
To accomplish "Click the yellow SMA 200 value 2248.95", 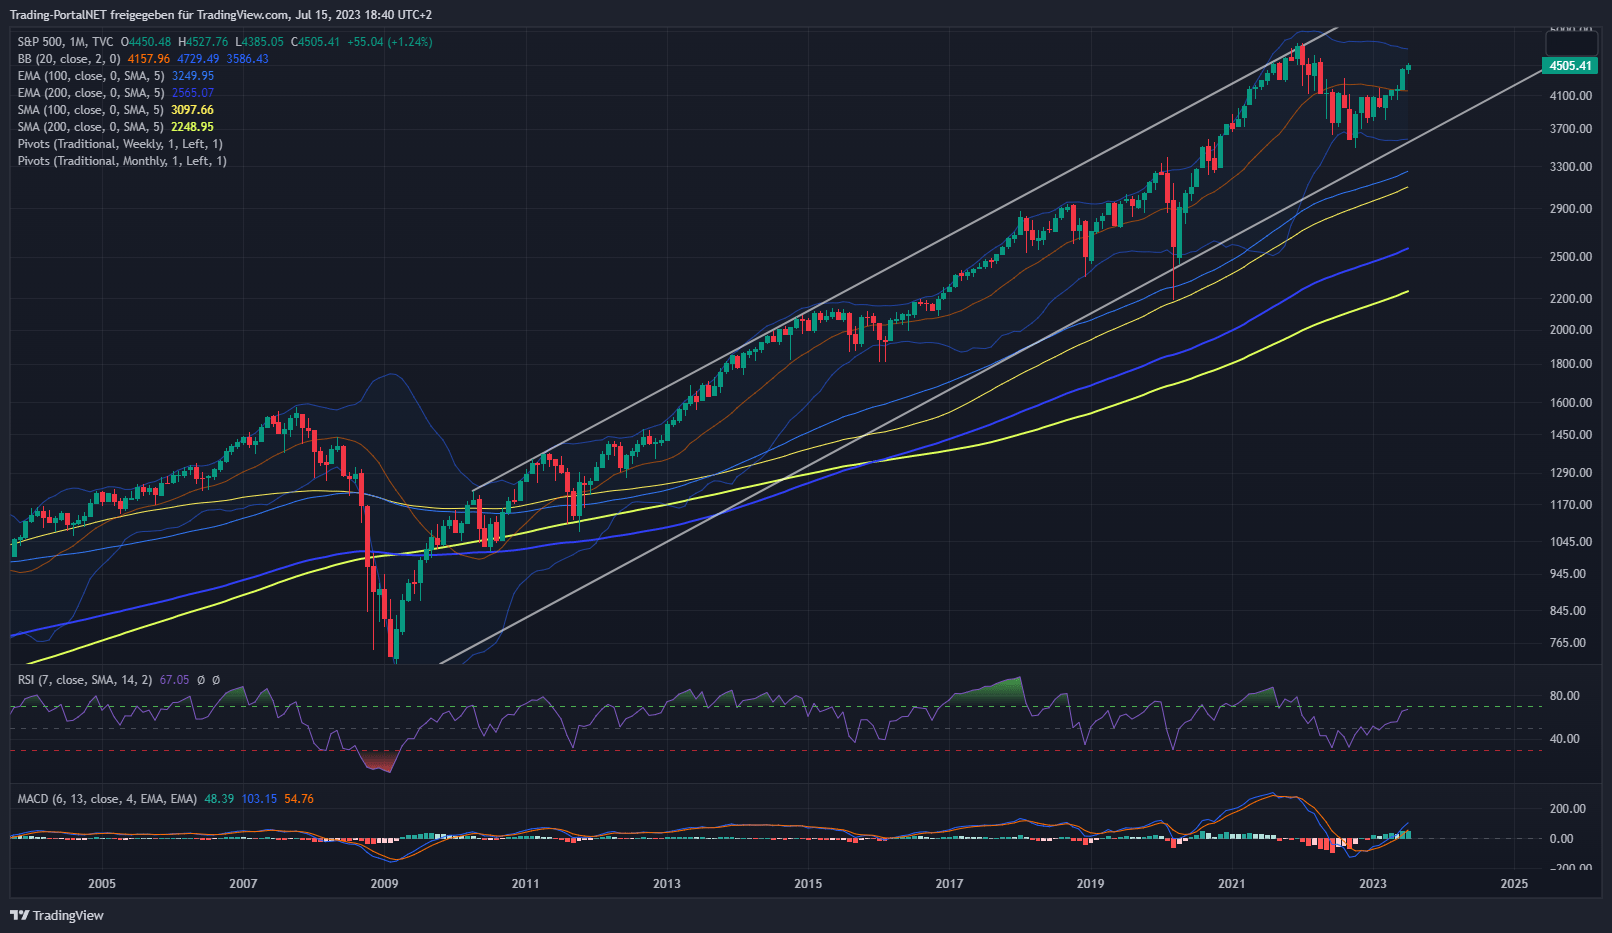I will pyautogui.click(x=192, y=127).
